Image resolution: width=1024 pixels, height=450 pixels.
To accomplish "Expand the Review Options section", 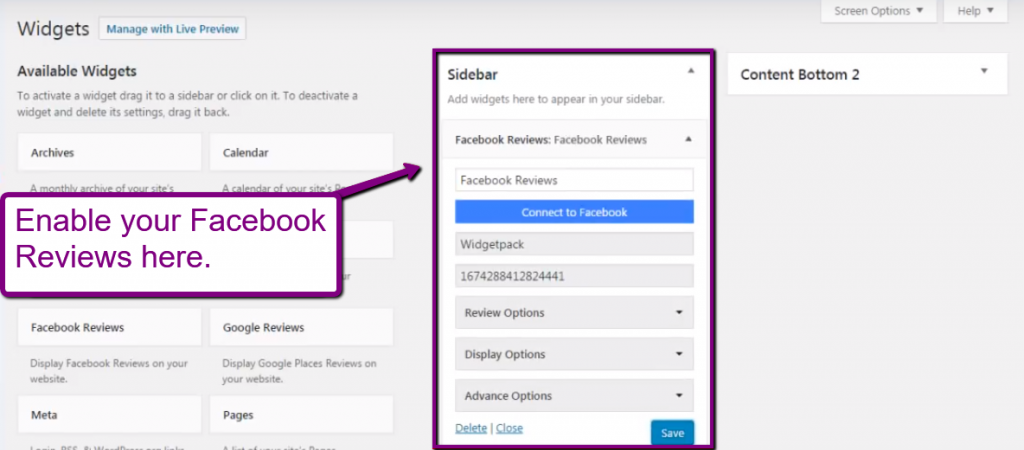I will pyautogui.click(x=574, y=313).
